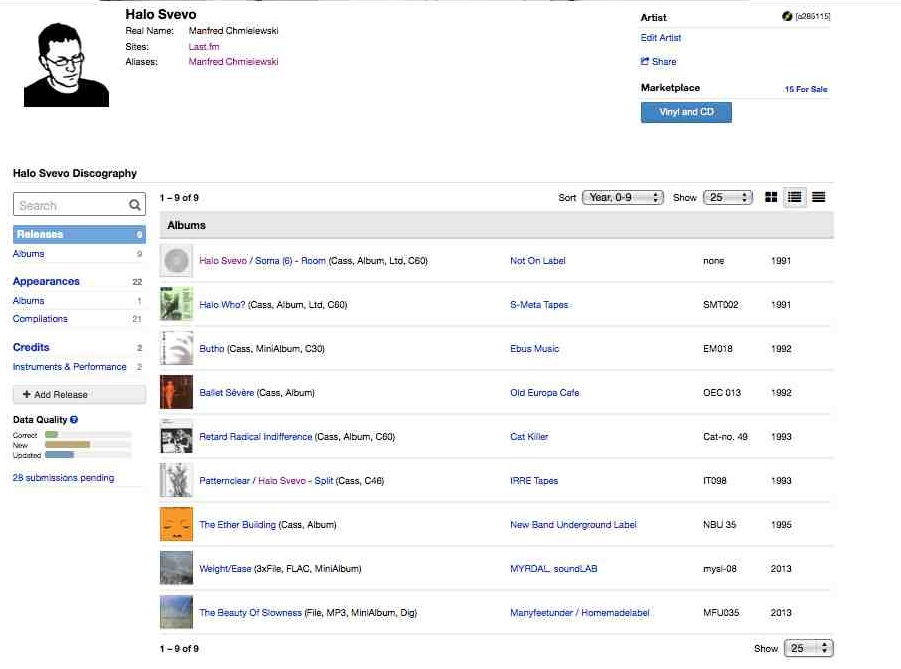Open the top Show 25 dropdown

(x=727, y=197)
